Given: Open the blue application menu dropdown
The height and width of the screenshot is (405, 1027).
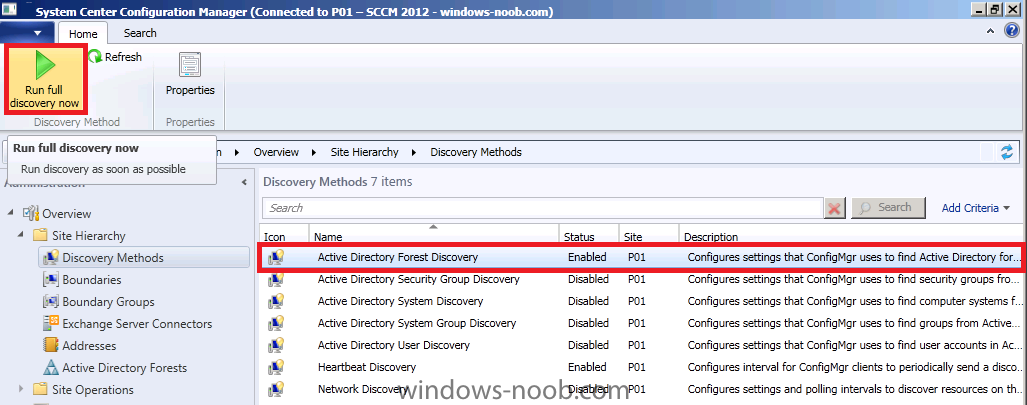Looking at the screenshot, I should tap(28, 33).
